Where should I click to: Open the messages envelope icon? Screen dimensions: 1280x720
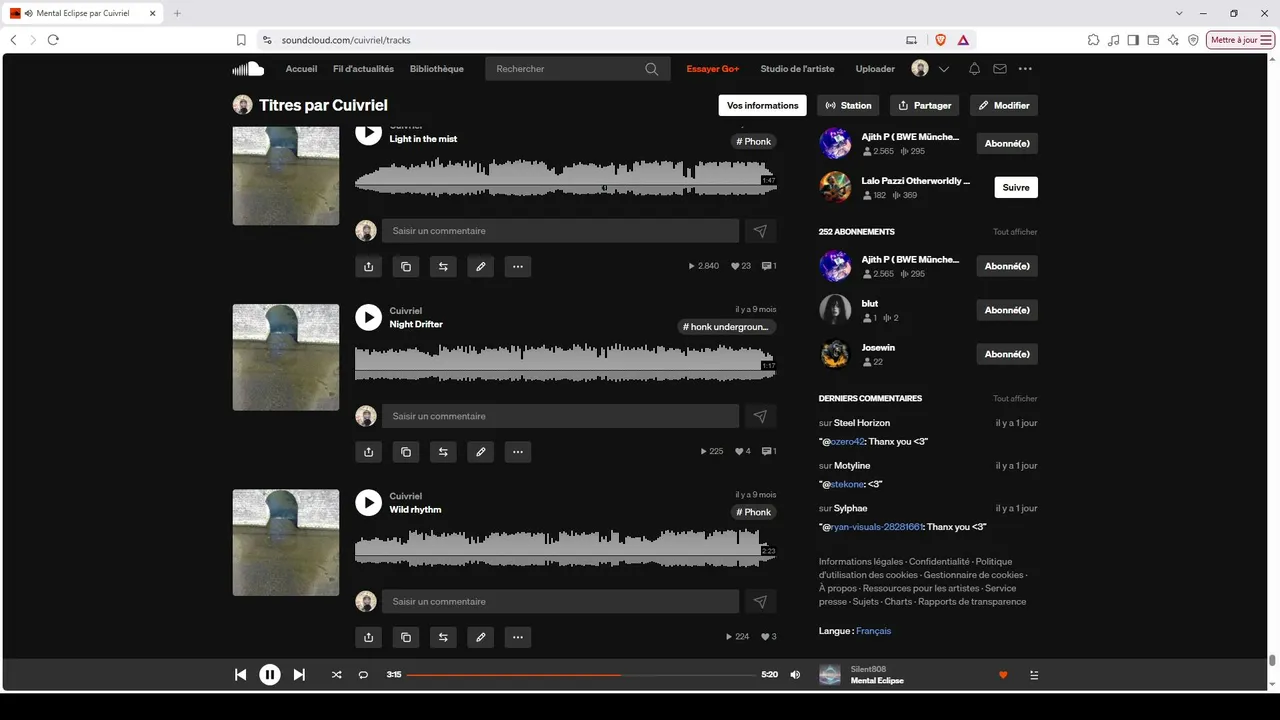tap(999, 69)
